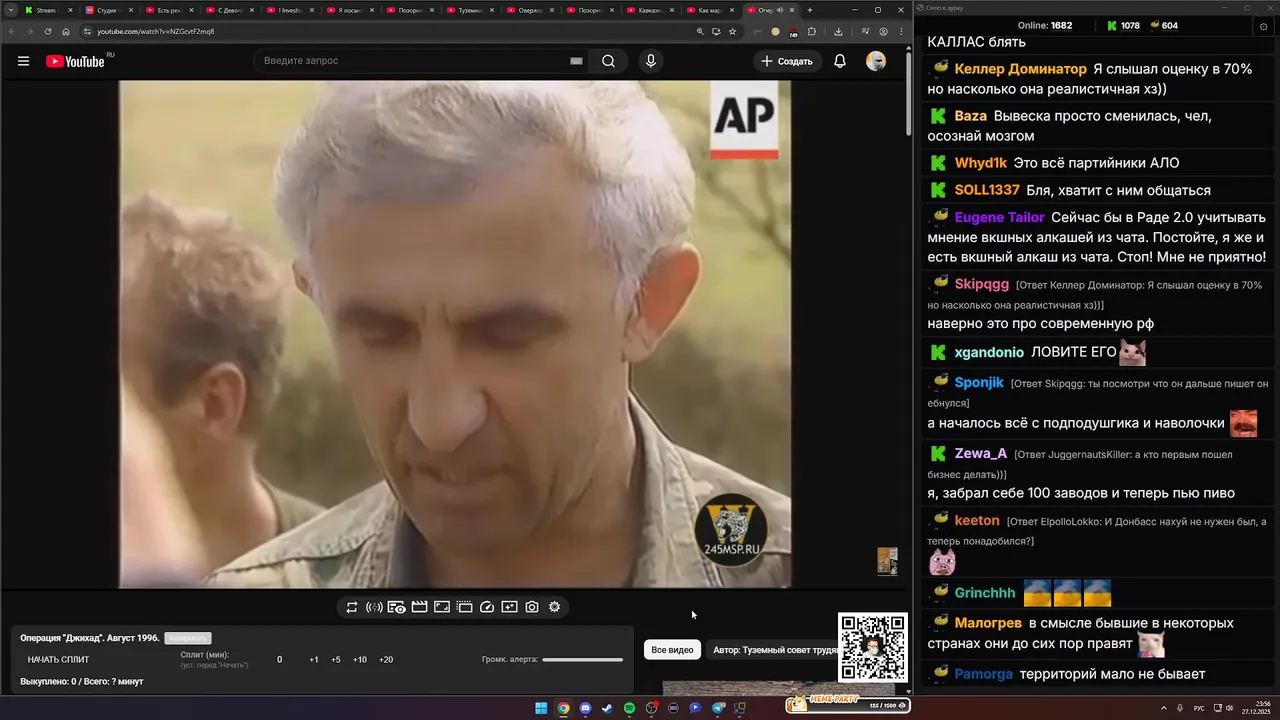Click the clapperboard icon under video
Screen dimensions: 1280x720
coord(419,607)
